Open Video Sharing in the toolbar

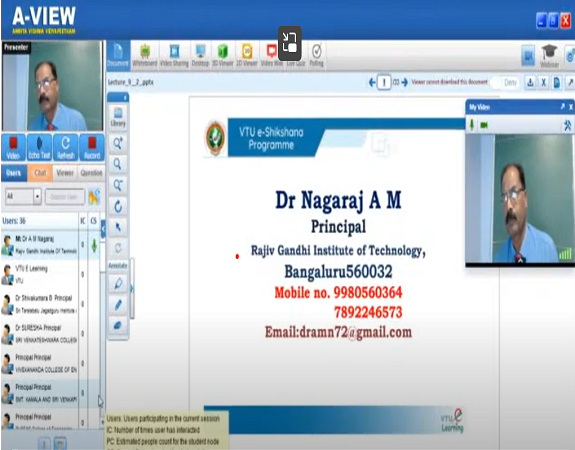(x=174, y=55)
